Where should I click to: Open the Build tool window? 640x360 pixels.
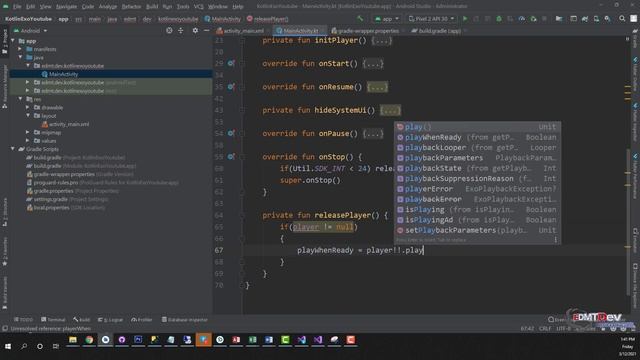click(82, 320)
